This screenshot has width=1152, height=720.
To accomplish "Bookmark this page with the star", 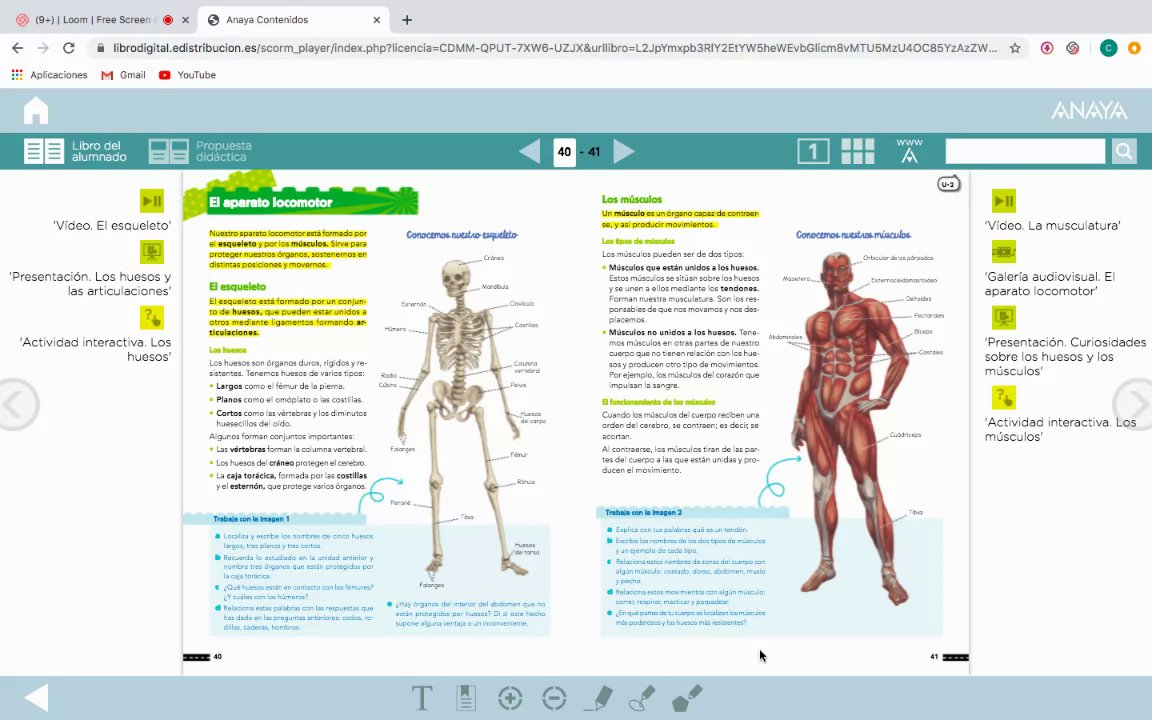I will pyautogui.click(x=1015, y=48).
